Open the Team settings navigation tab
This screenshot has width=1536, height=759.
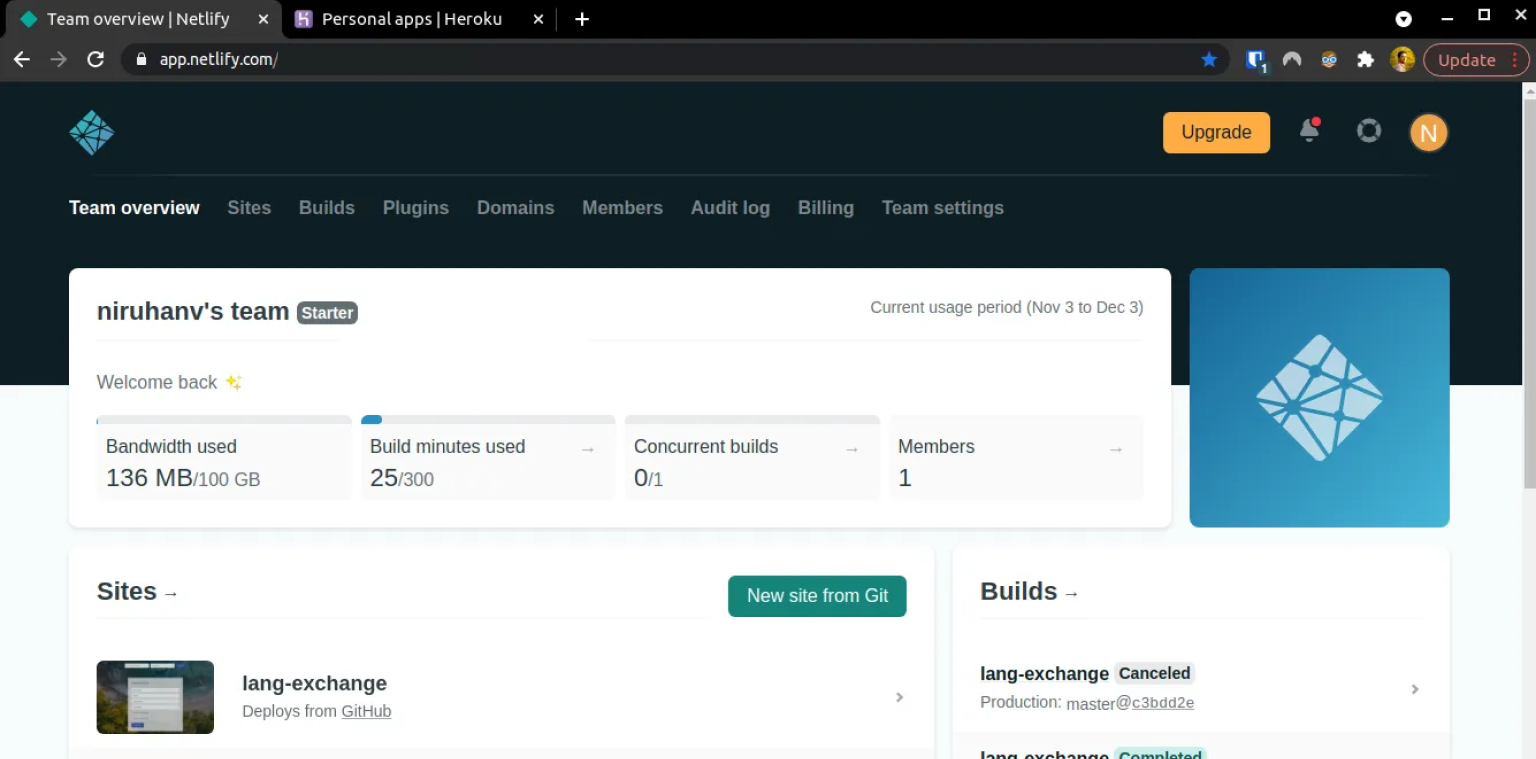[943, 208]
